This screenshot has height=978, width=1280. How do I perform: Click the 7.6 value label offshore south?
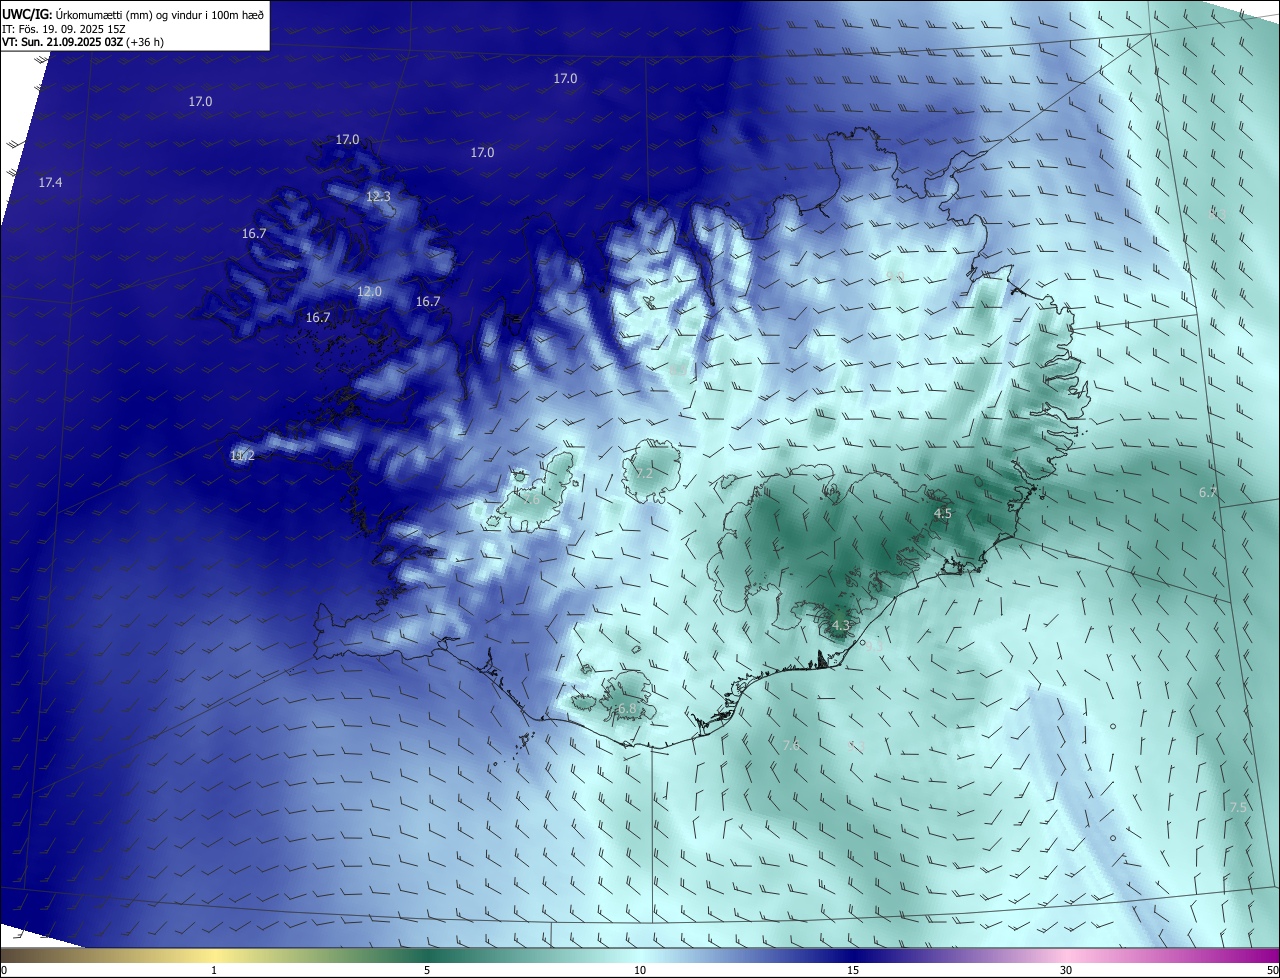[x=791, y=745]
